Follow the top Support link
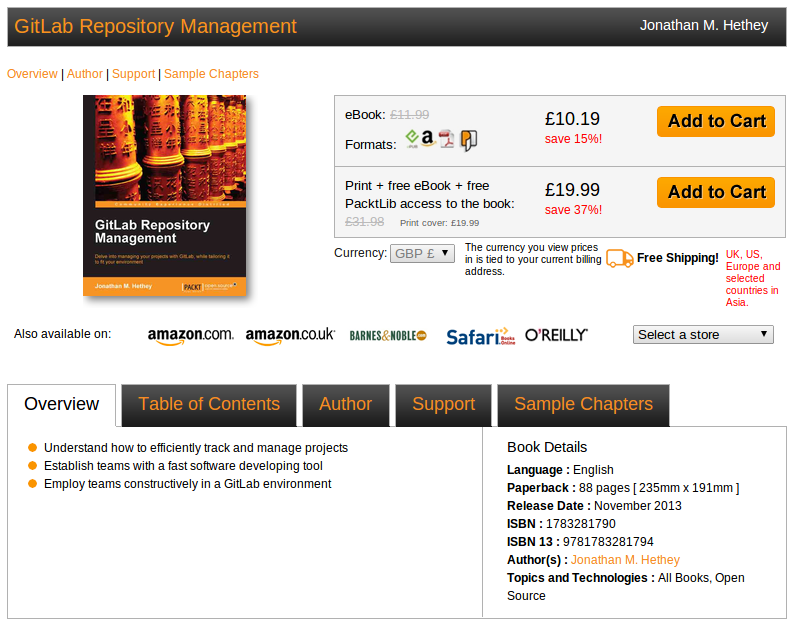This screenshot has width=792, height=627. click(x=133, y=74)
